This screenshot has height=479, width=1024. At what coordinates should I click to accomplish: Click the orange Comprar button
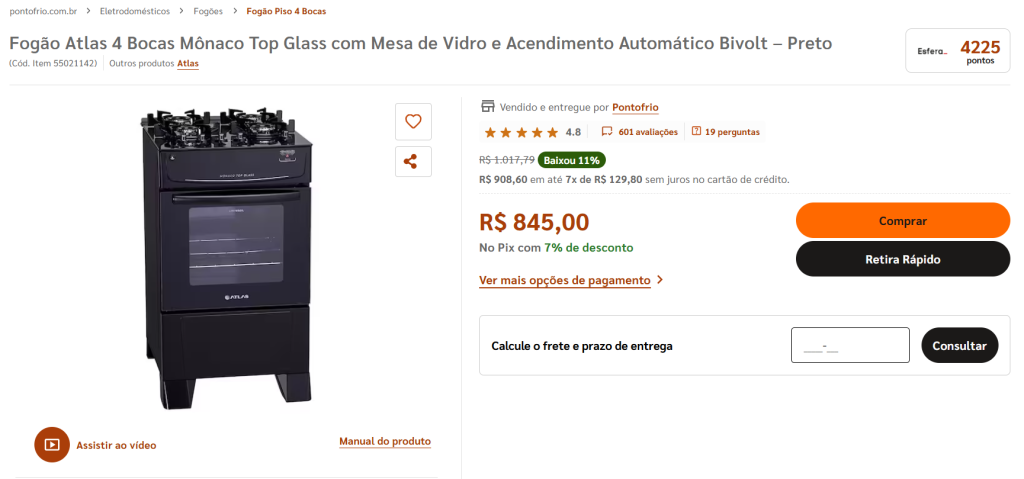[903, 221]
